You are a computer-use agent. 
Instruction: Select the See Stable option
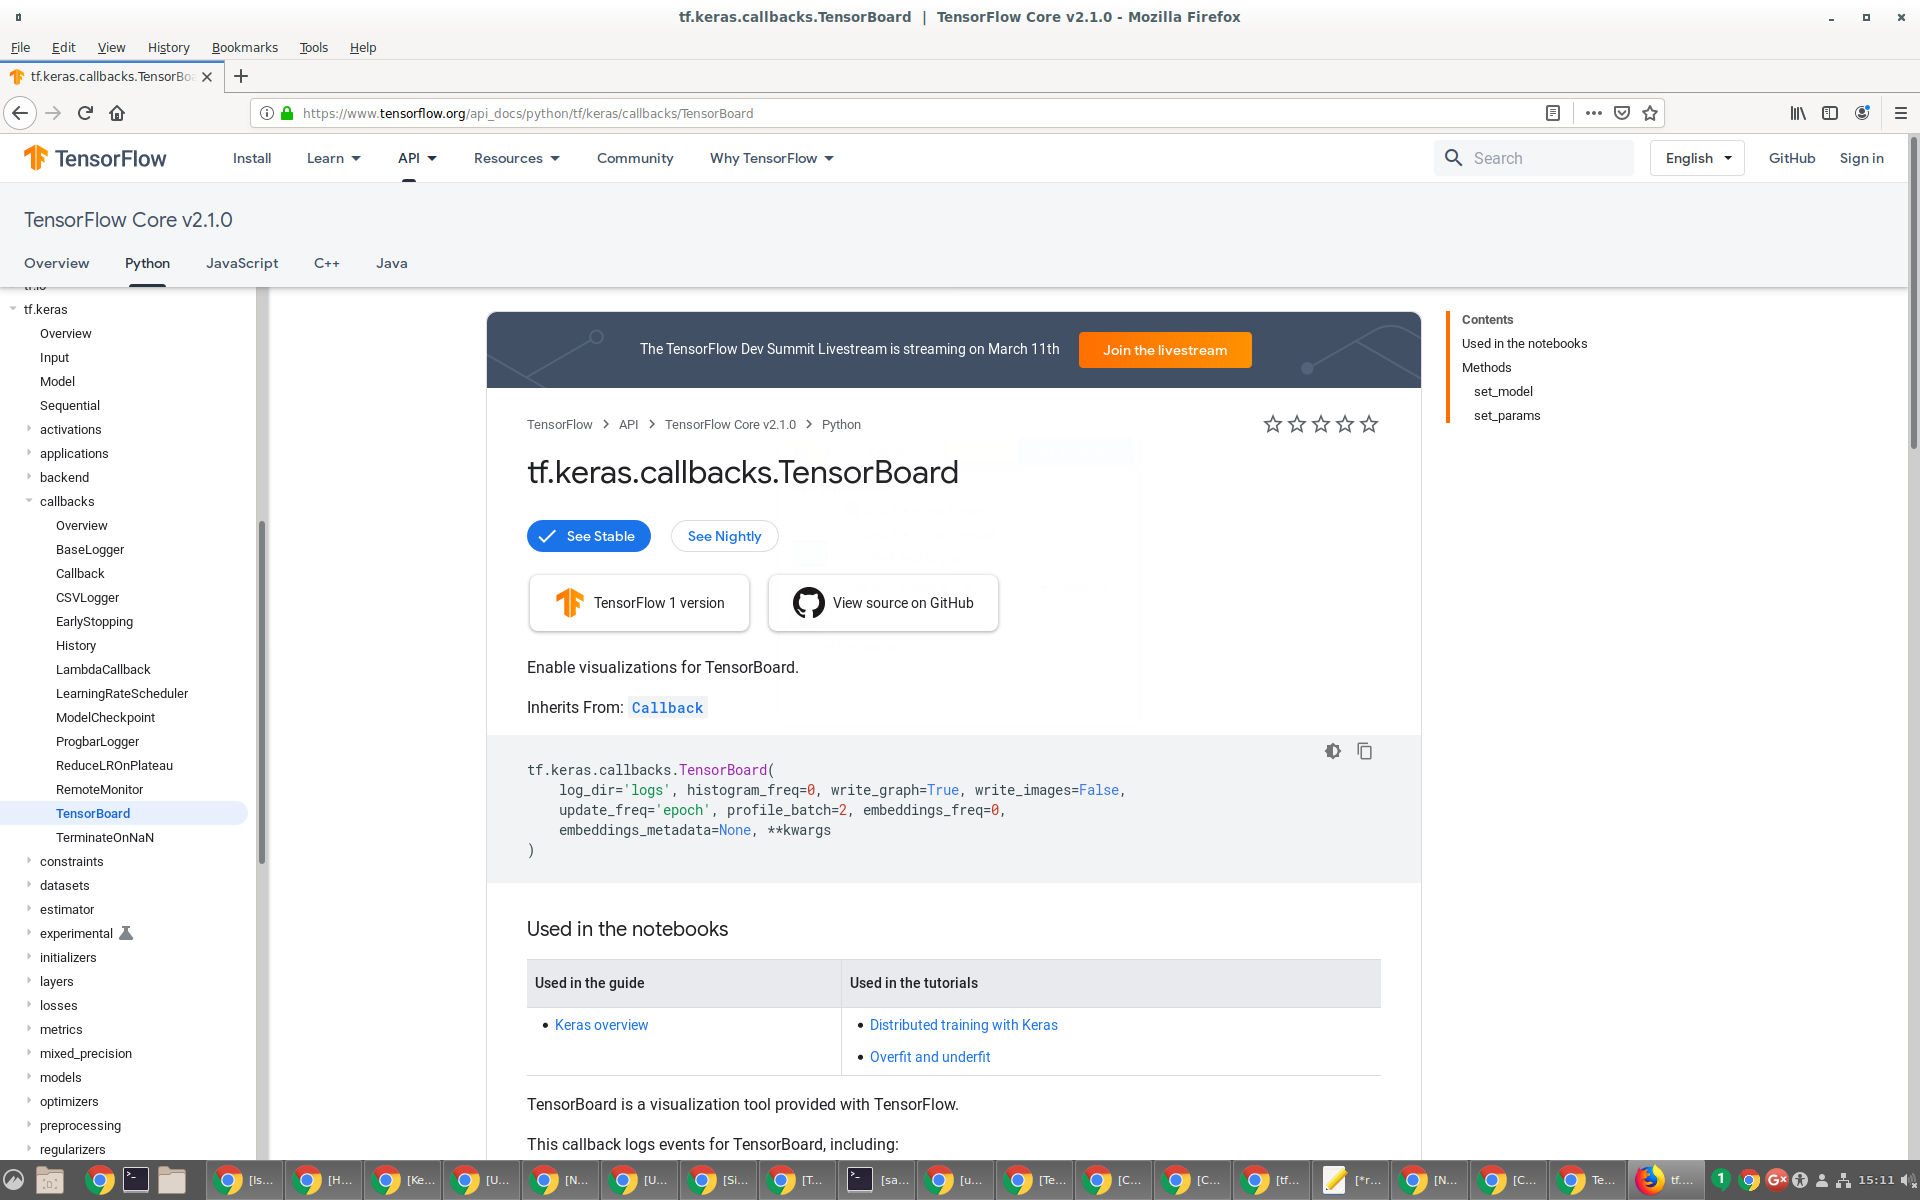pyautogui.click(x=589, y=536)
